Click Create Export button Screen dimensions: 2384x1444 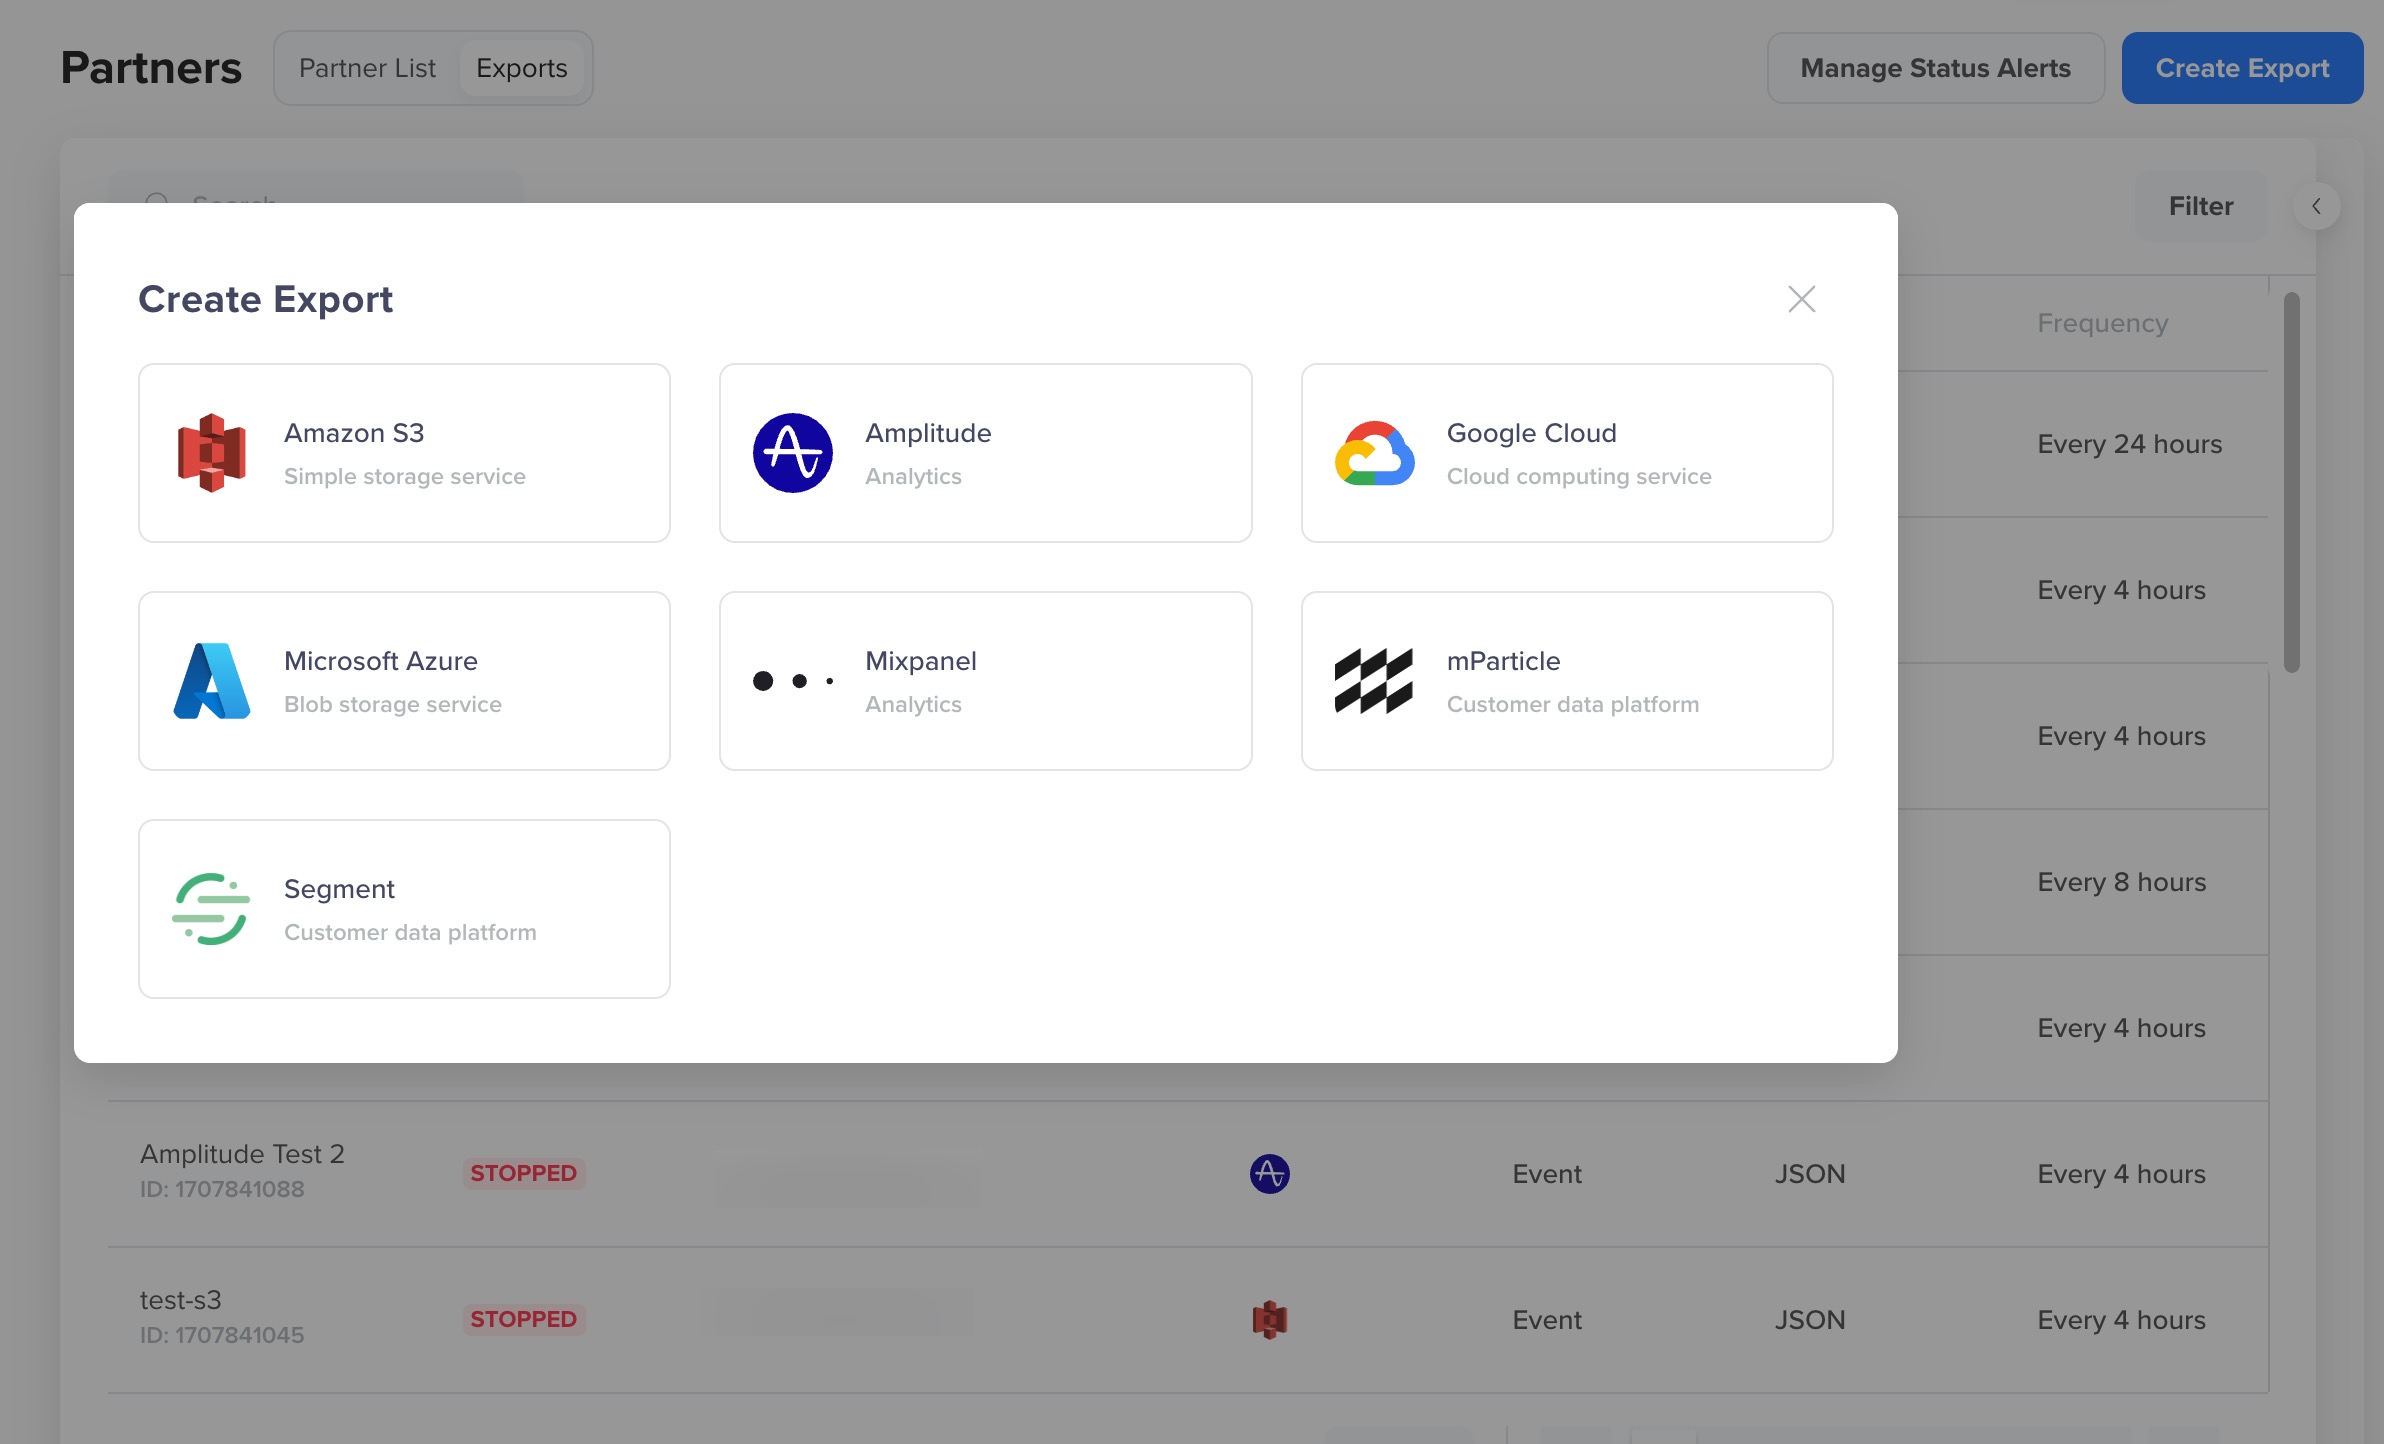pyautogui.click(x=2241, y=68)
